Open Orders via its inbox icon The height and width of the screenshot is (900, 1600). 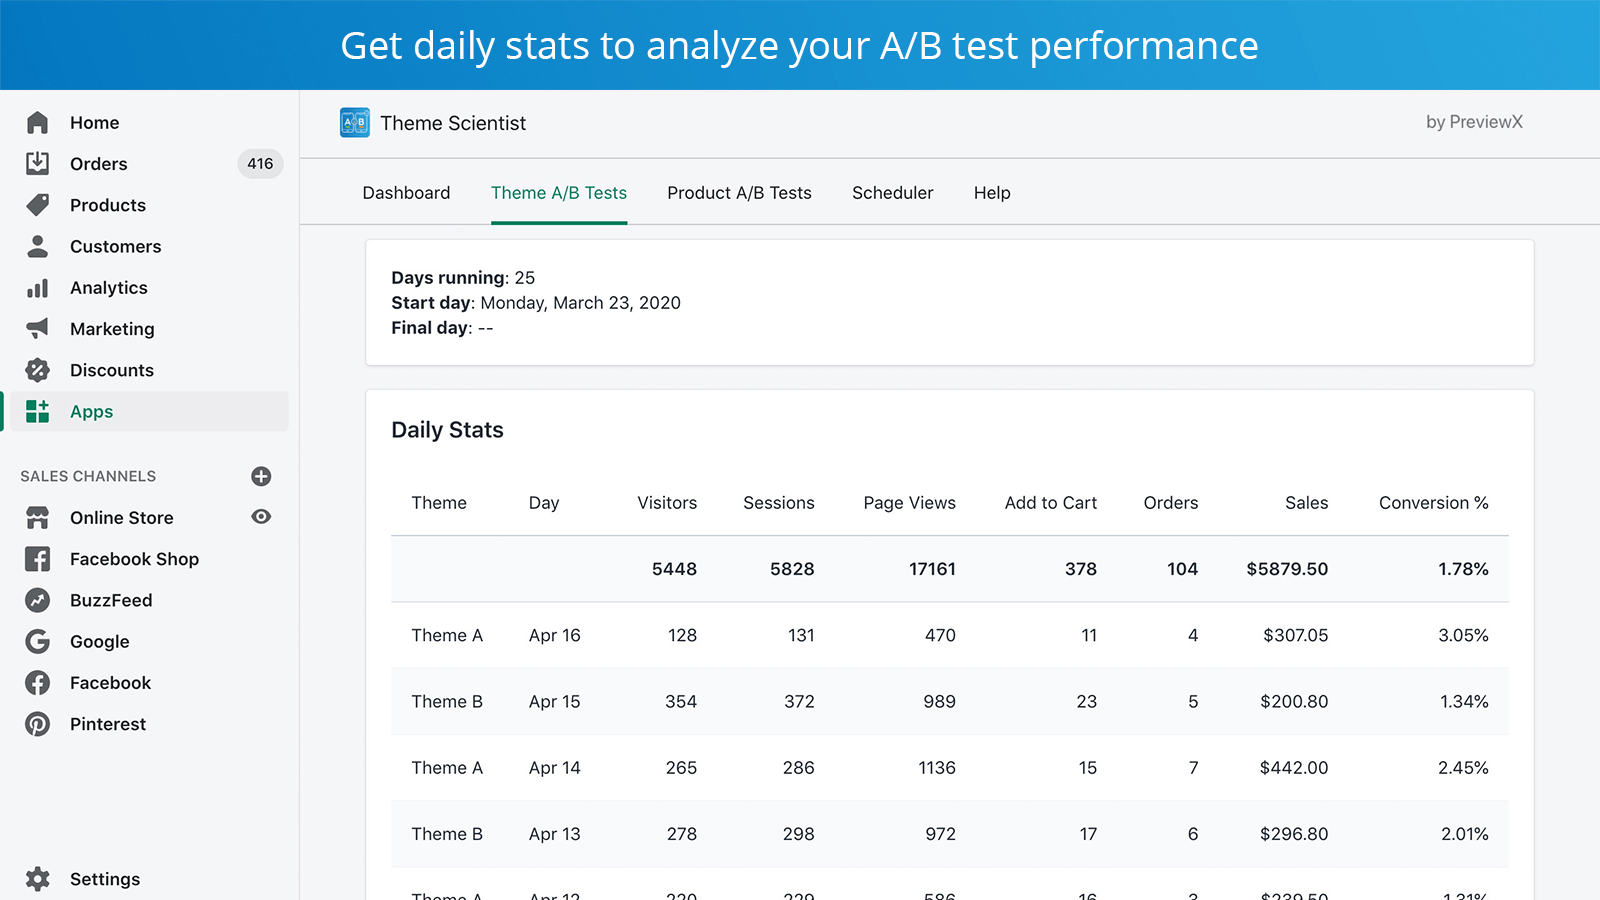click(x=37, y=164)
